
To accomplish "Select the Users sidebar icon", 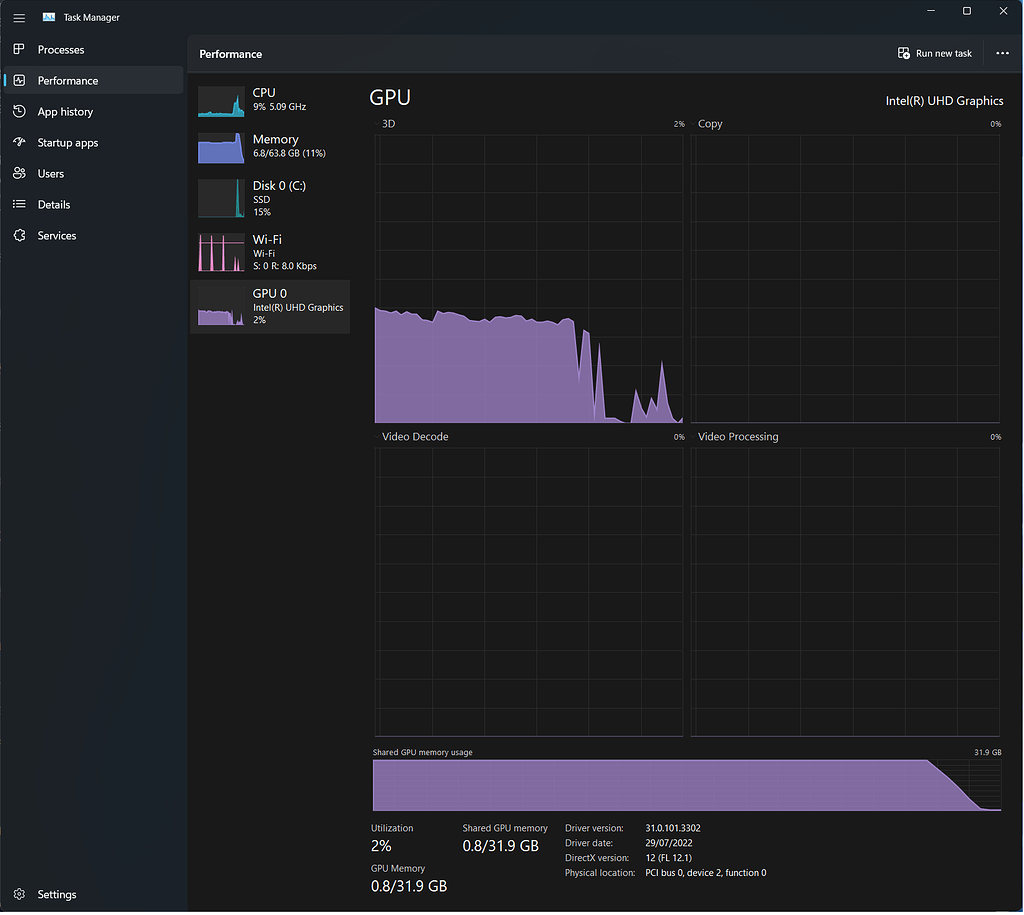I will [18, 173].
